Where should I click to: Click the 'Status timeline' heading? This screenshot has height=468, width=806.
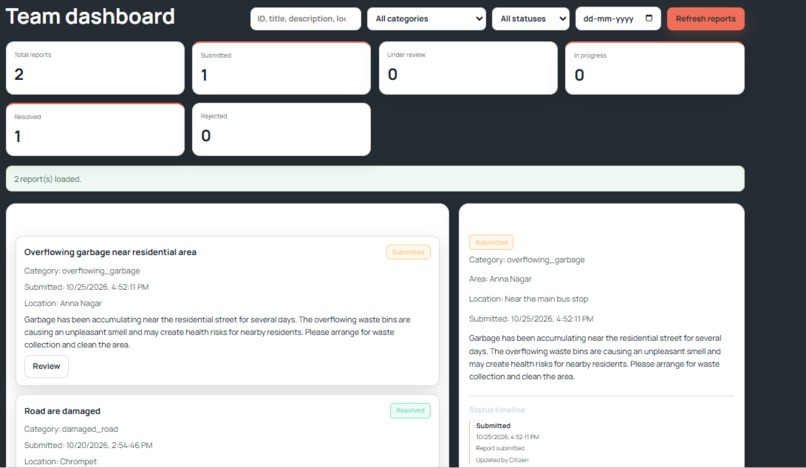pyautogui.click(x=497, y=410)
